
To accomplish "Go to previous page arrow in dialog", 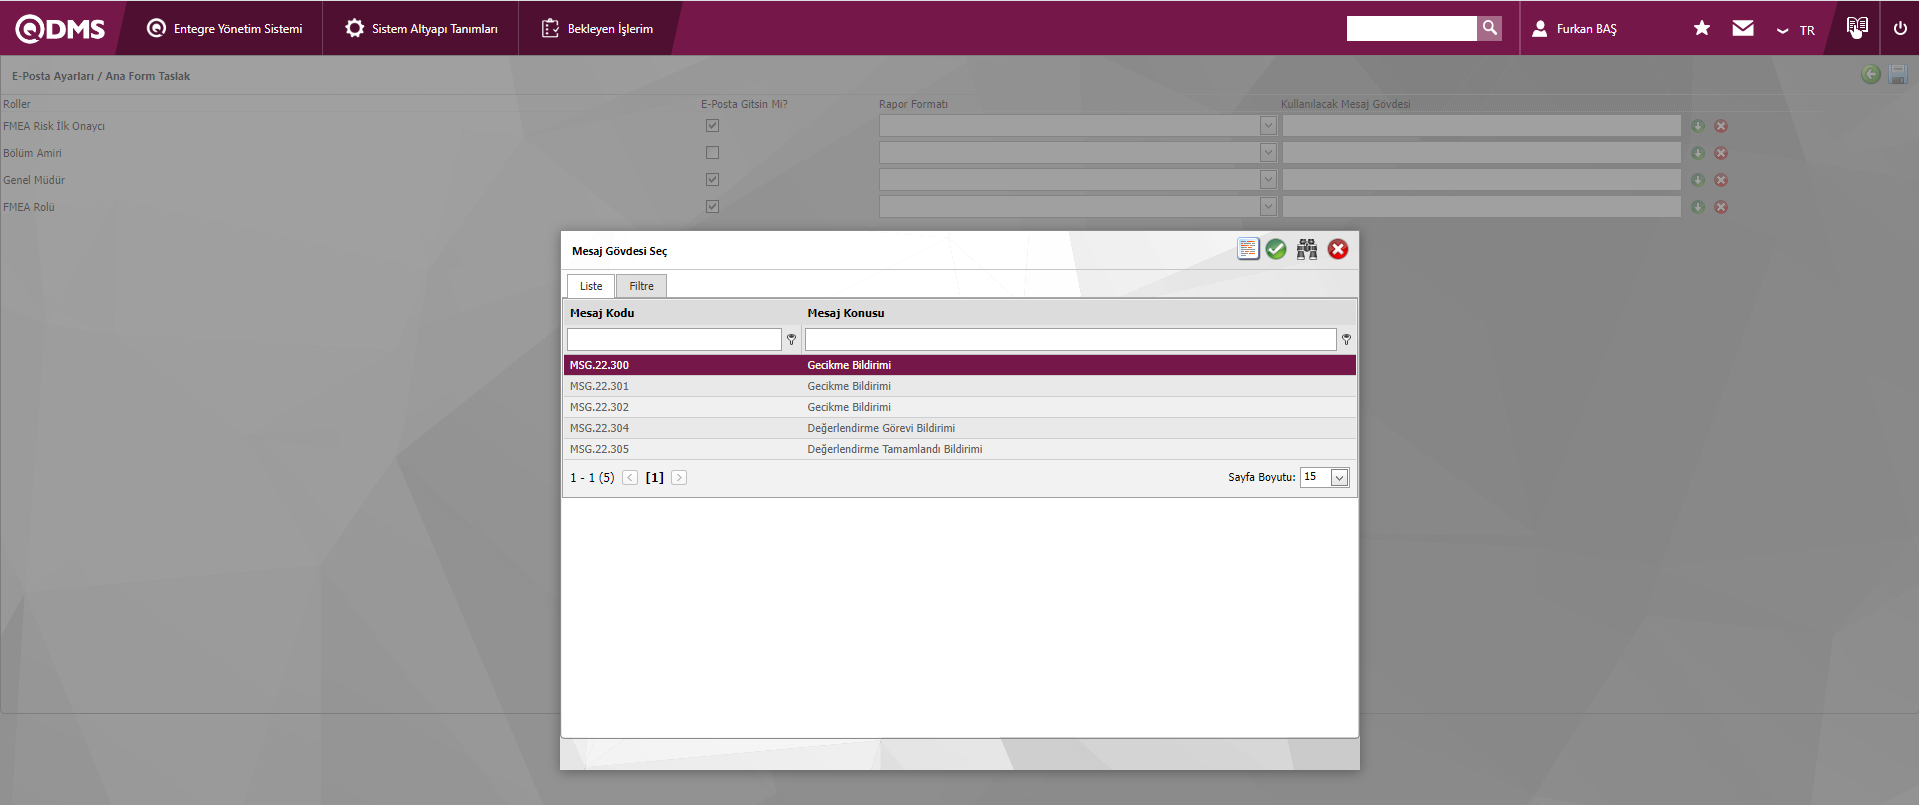I will pos(630,478).
